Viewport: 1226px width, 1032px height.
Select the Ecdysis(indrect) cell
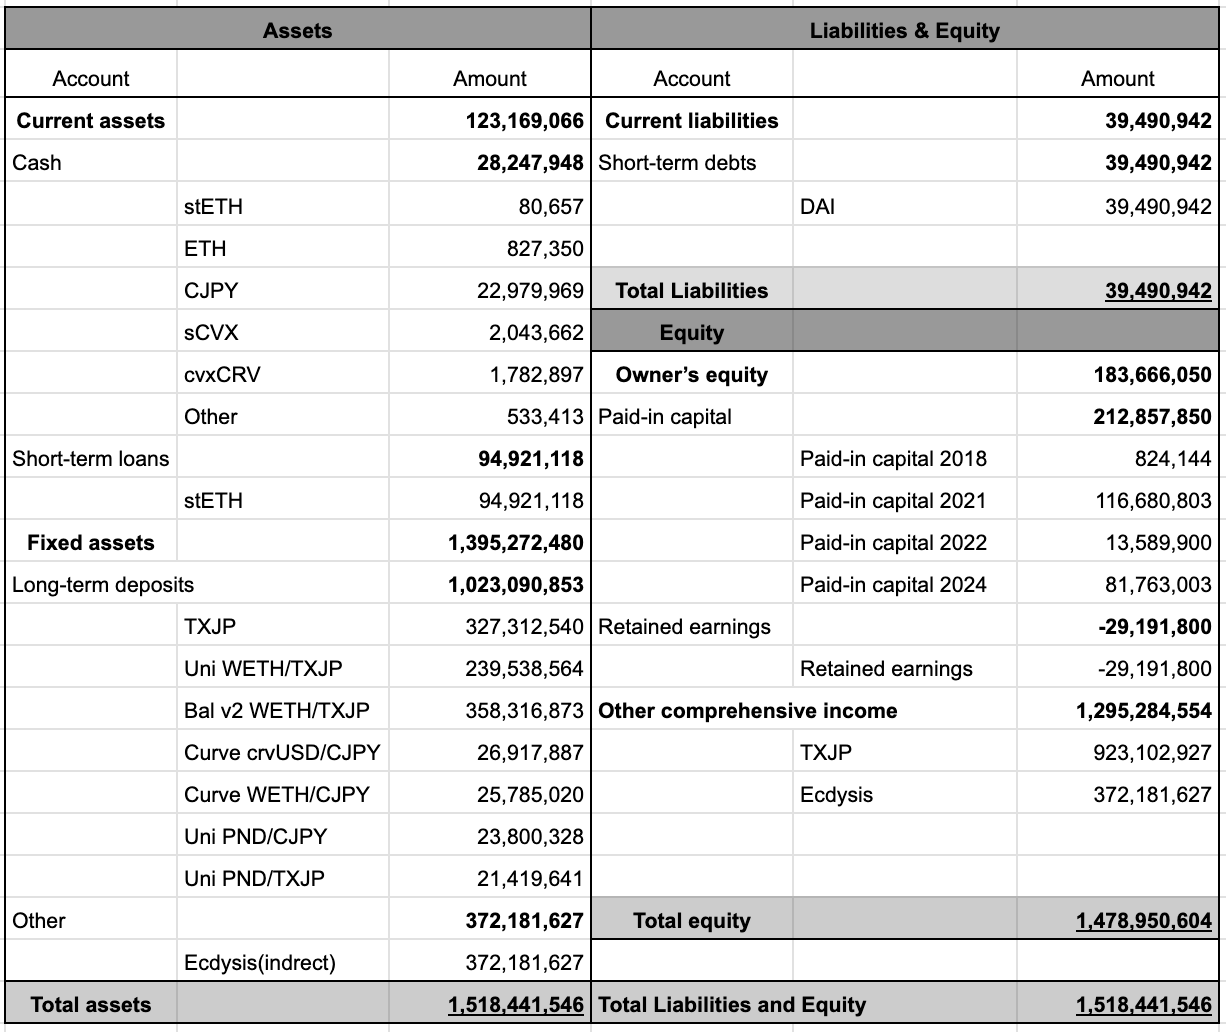tap(260, 963)
